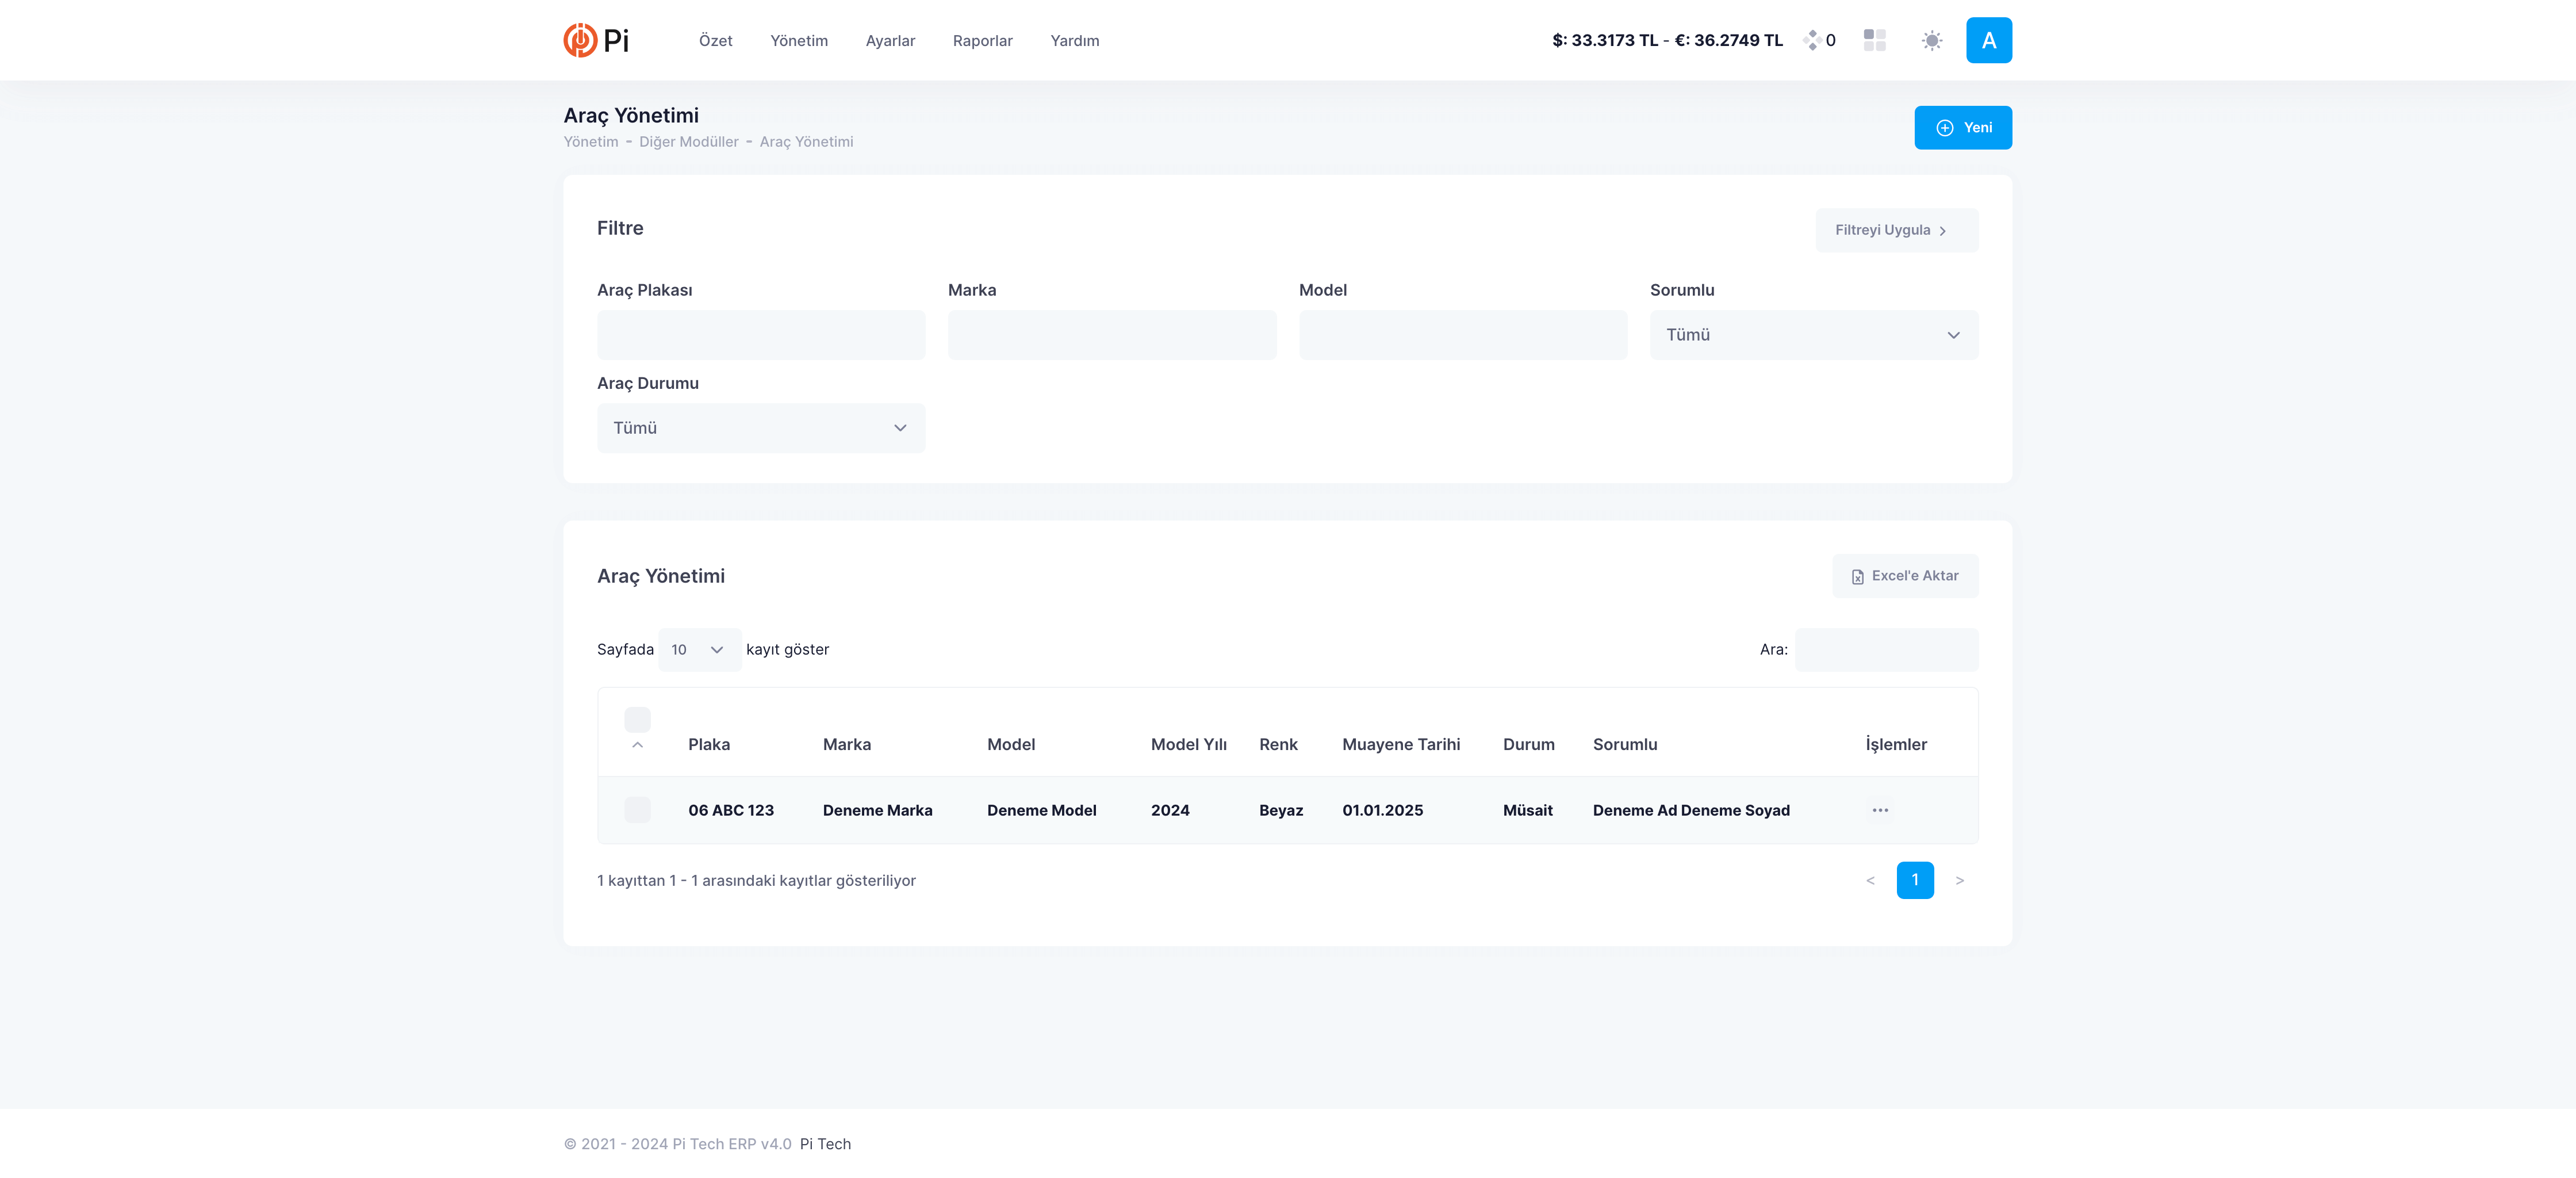Check the row checkbox for 06 ABC 123
This screenshot has height=1178, width=2576.
(637, 809)
